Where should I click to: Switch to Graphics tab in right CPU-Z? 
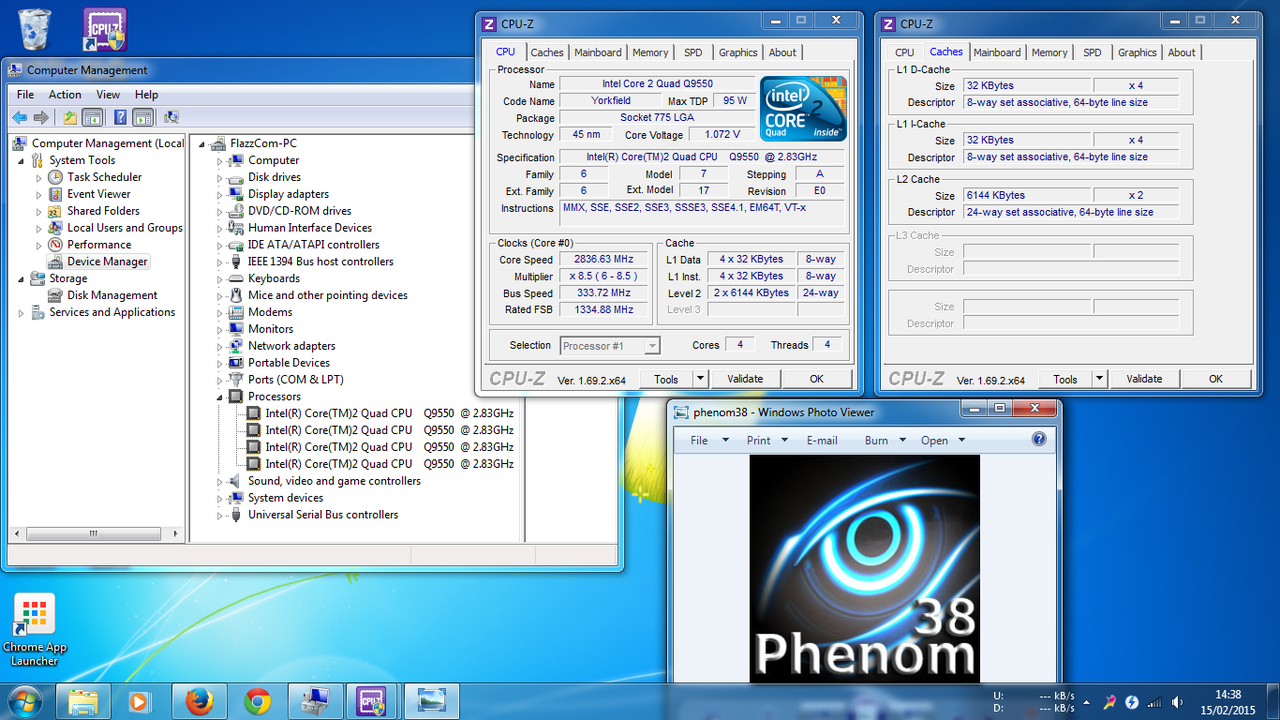(1137, 53)
